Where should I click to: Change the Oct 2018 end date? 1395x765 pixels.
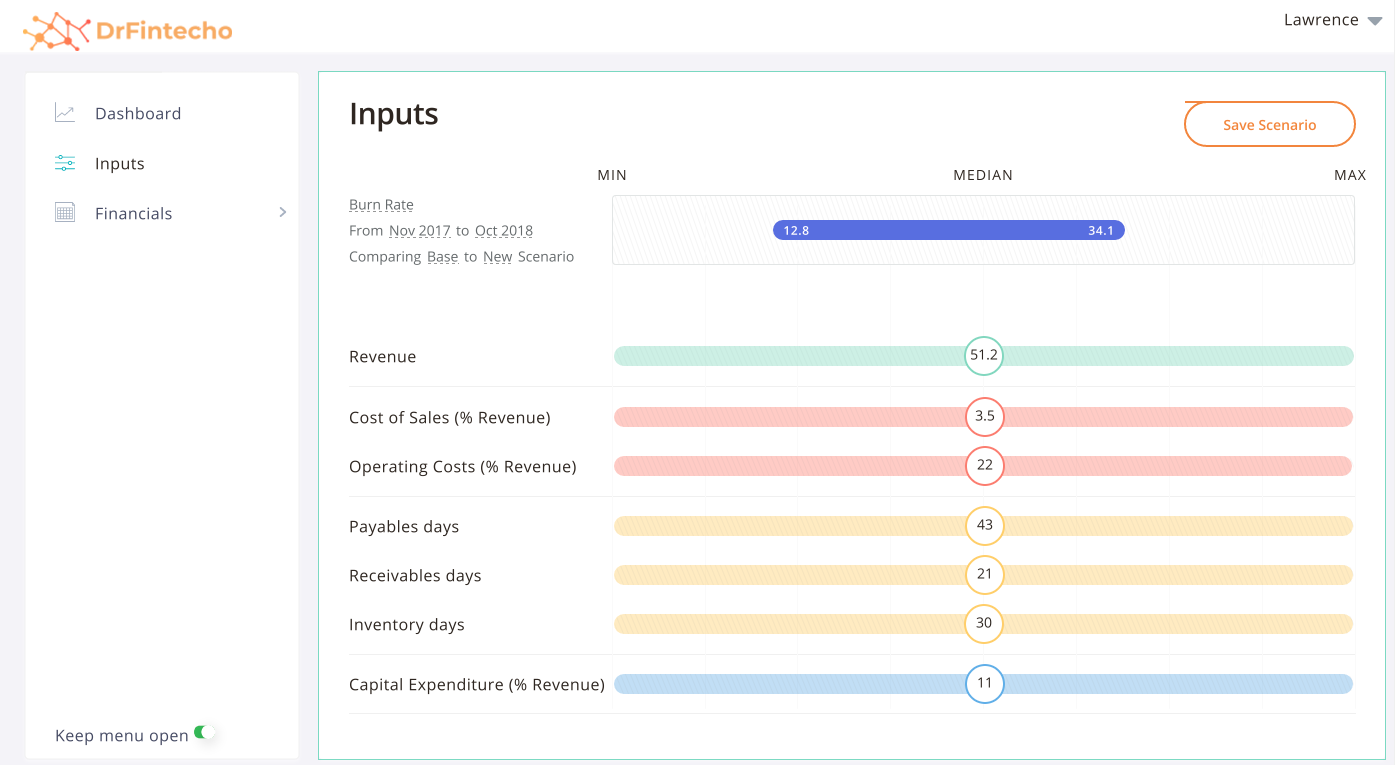point(503,230)
